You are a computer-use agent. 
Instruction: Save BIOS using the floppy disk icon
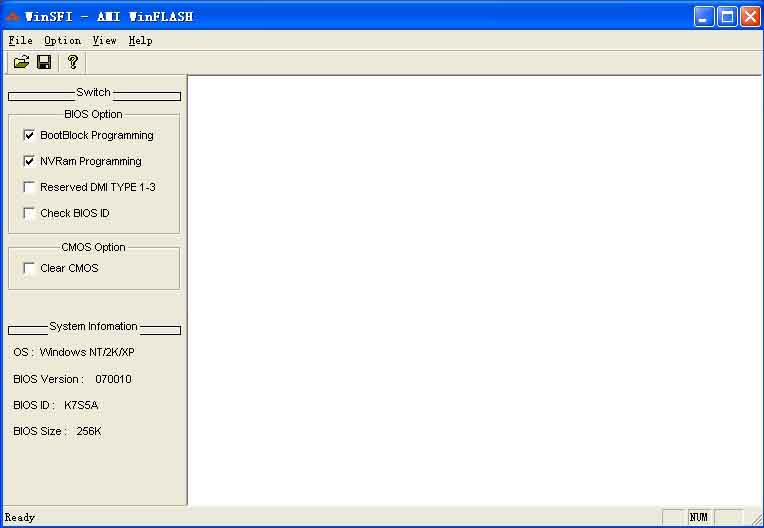pyautogui.click(x=44, y=62)
